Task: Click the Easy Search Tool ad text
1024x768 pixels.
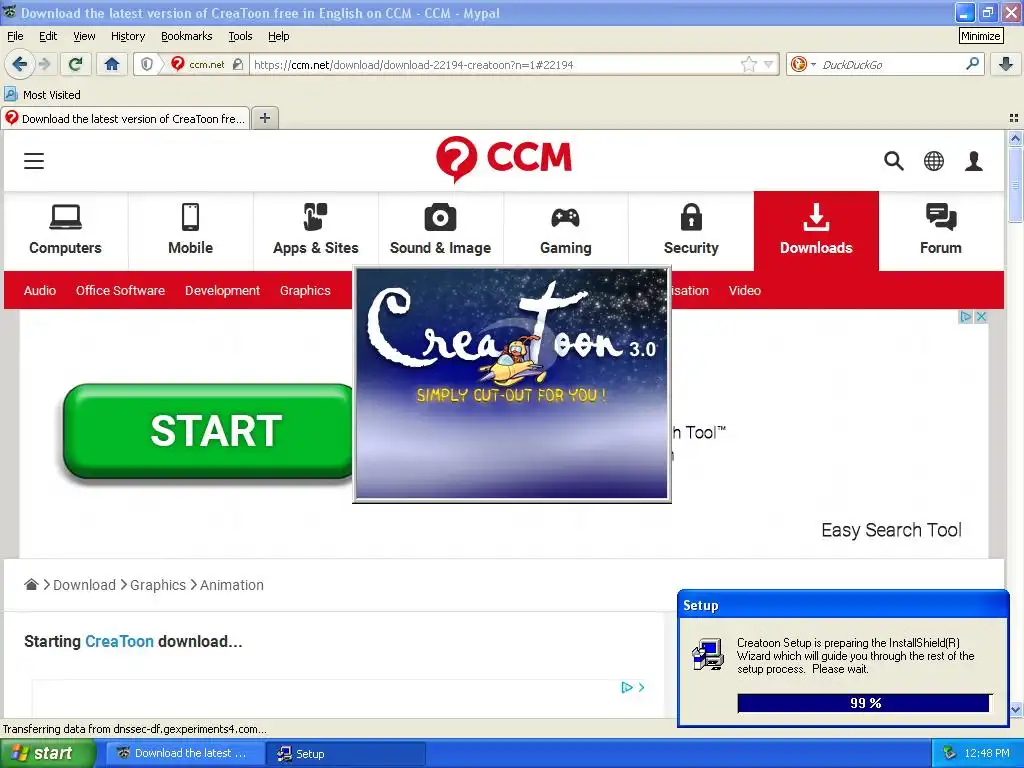Action: (891, 530)
